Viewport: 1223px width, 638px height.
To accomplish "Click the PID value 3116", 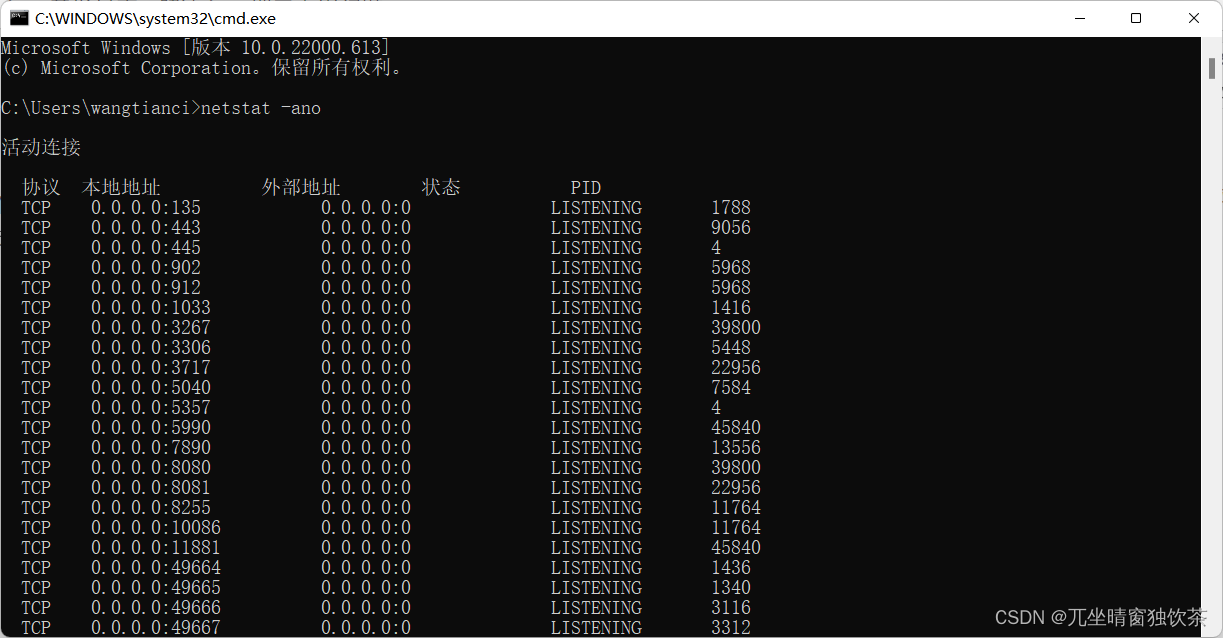I will pos(731,608).
